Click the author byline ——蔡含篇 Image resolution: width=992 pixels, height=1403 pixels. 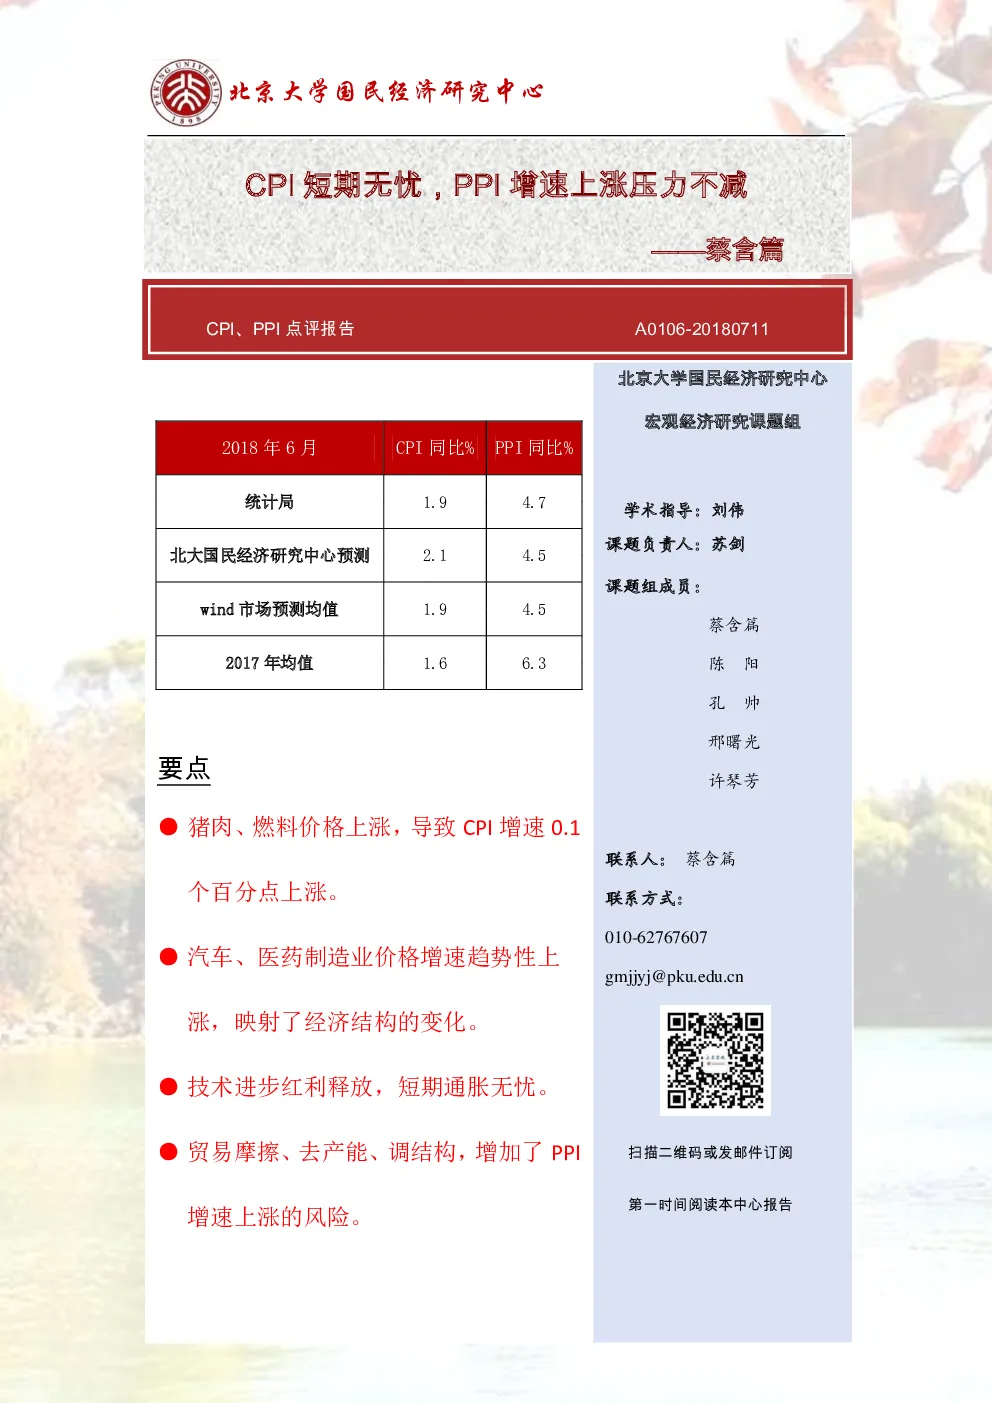[717, 249]
